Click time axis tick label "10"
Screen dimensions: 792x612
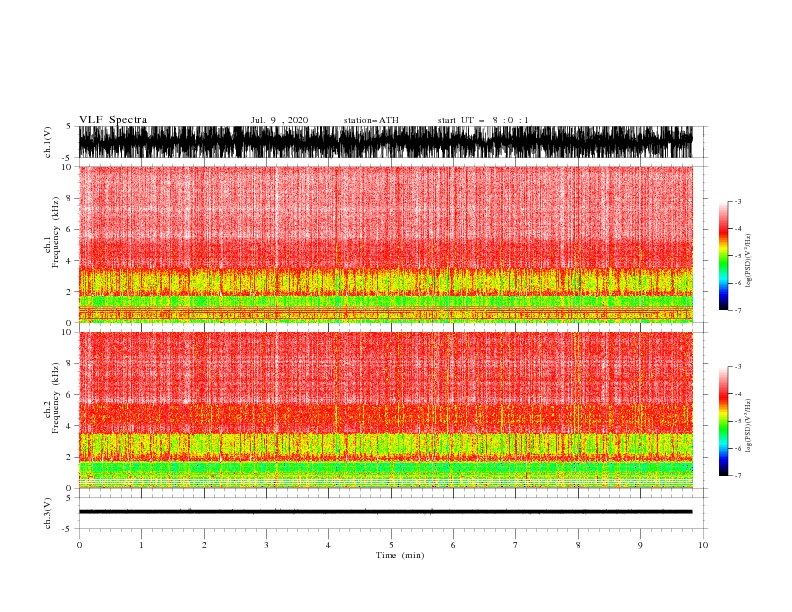pos(703,545)
